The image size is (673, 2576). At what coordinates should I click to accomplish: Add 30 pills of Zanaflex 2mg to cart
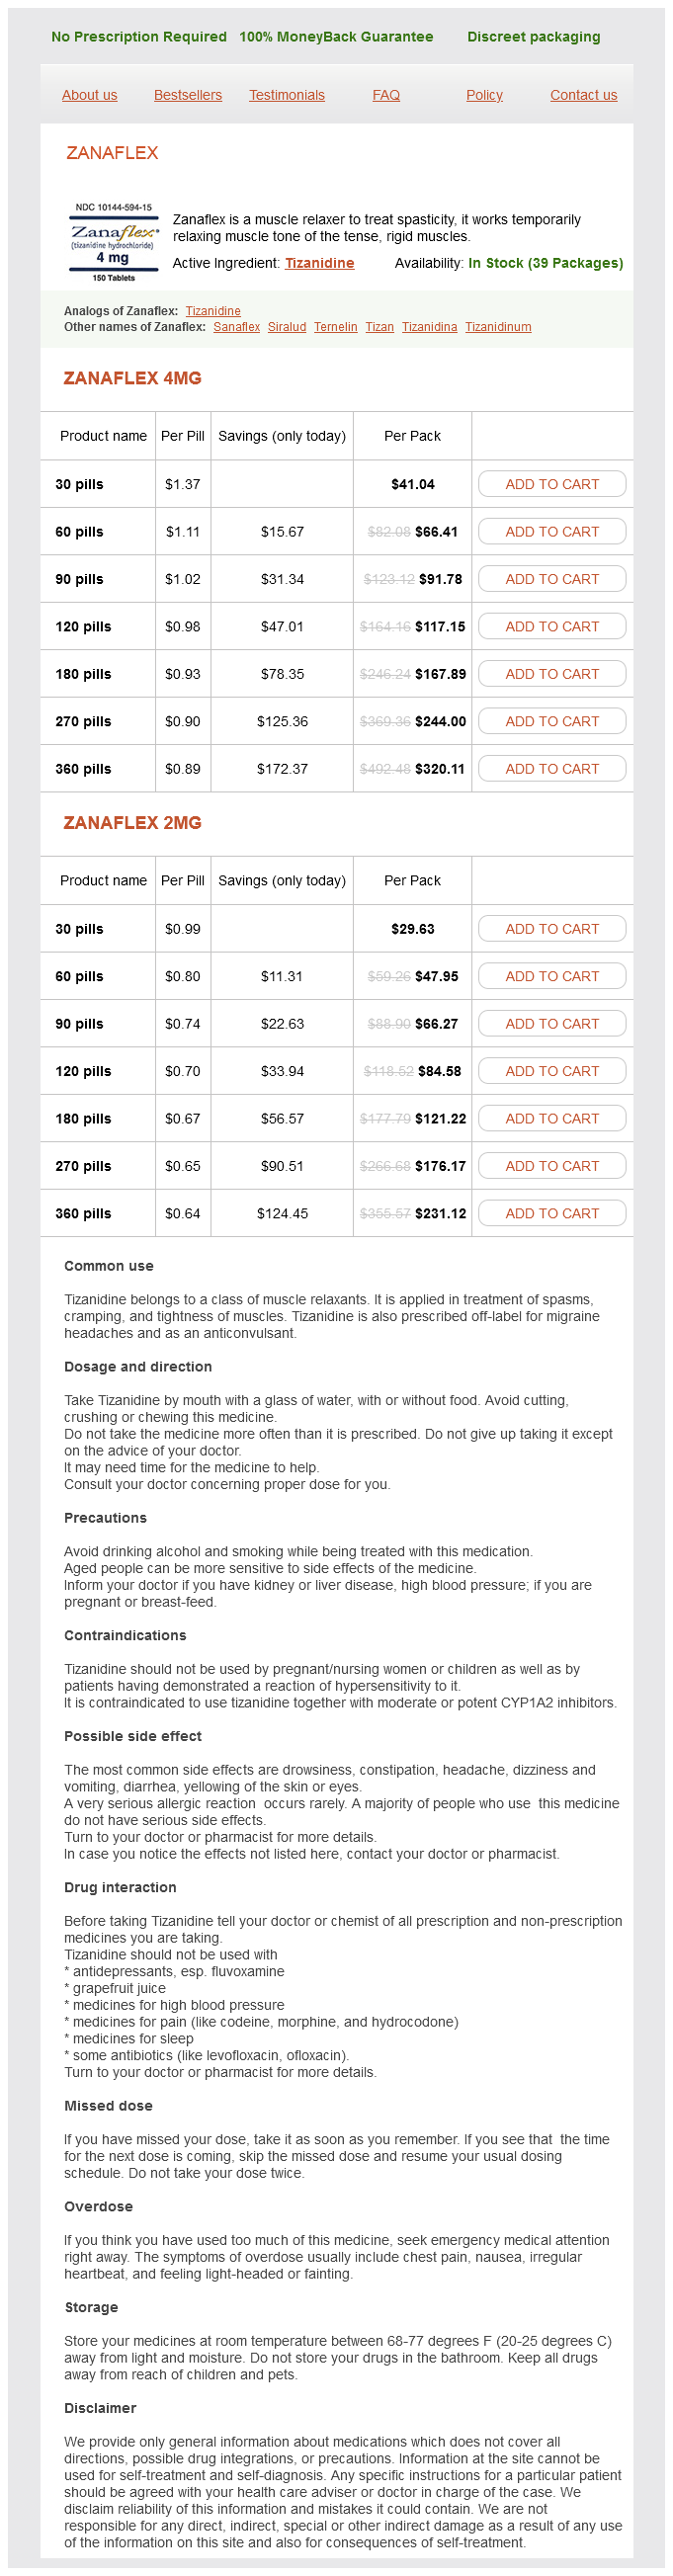tap(552, 929)
